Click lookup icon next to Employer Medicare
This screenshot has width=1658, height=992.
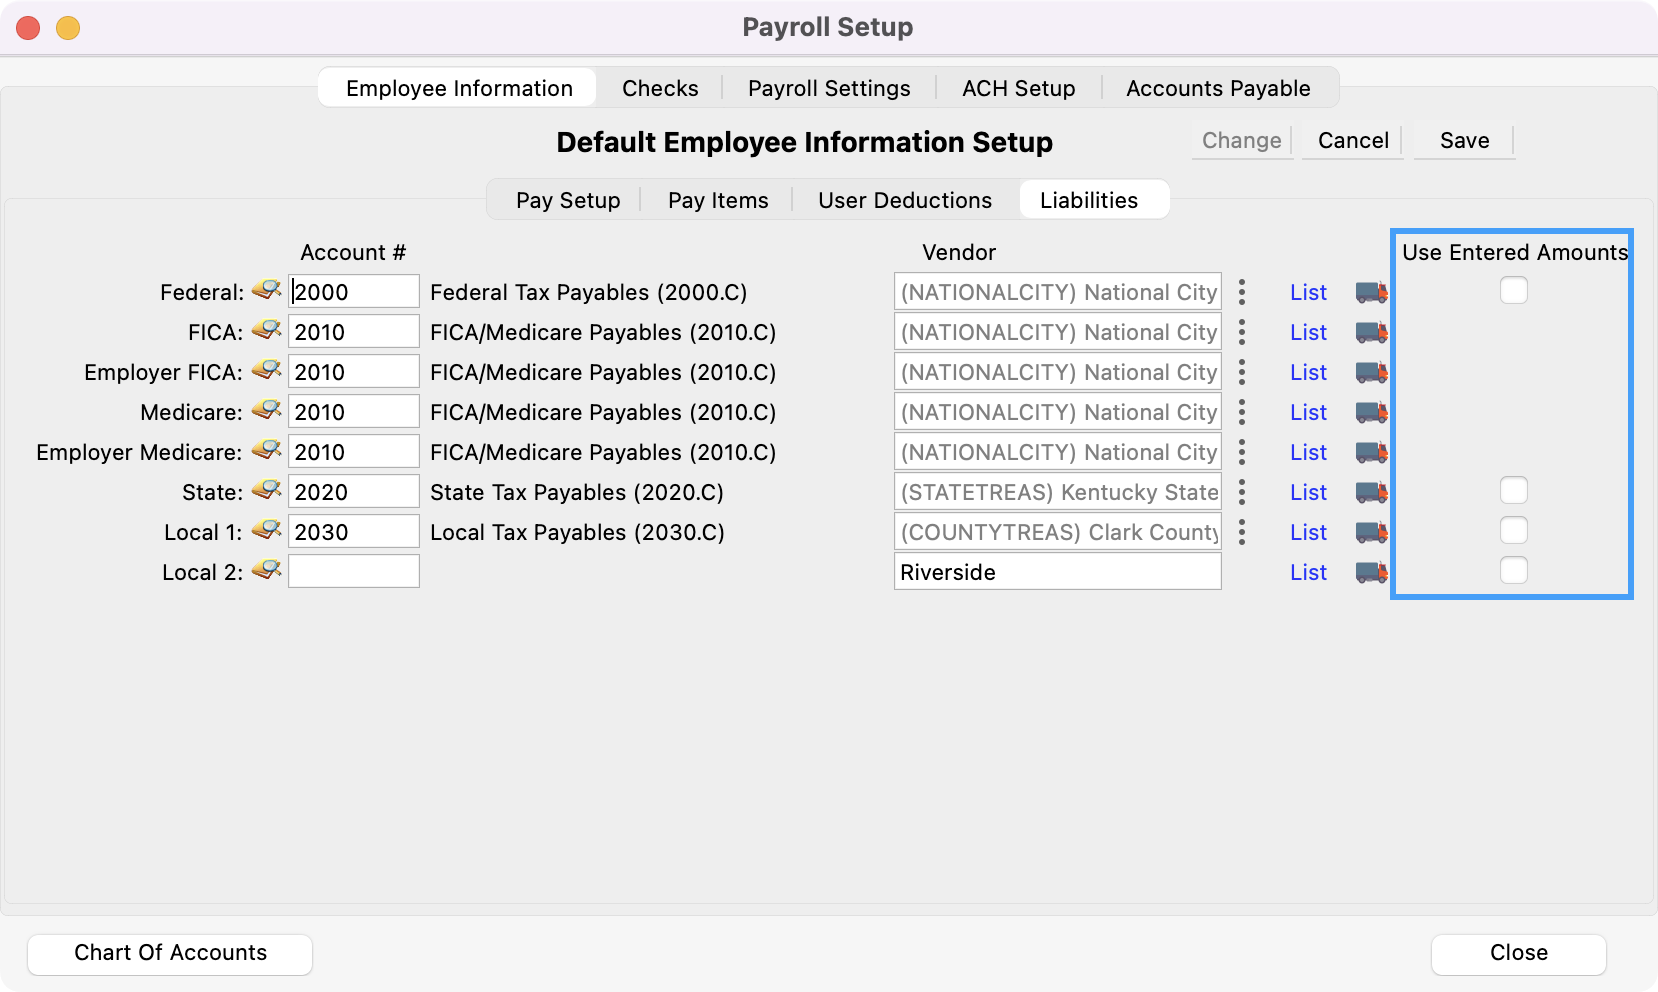266,451
